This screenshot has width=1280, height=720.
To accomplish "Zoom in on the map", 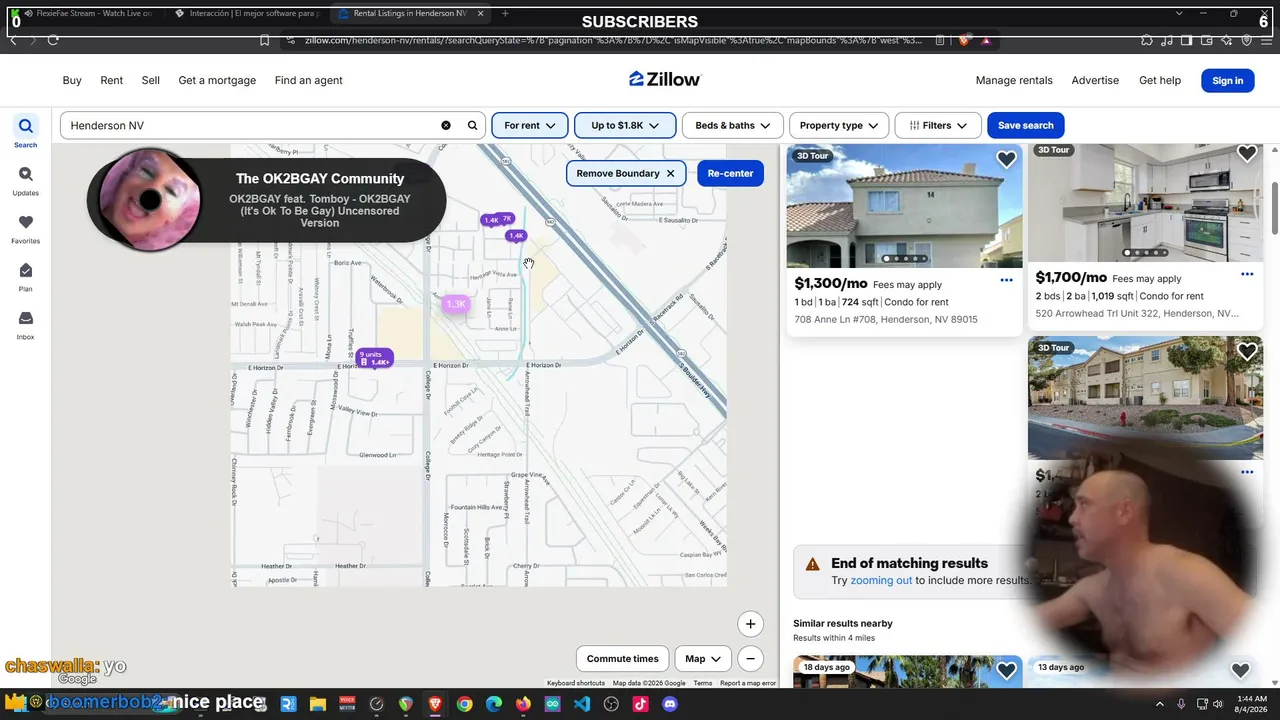I will [x=750, y=624].
